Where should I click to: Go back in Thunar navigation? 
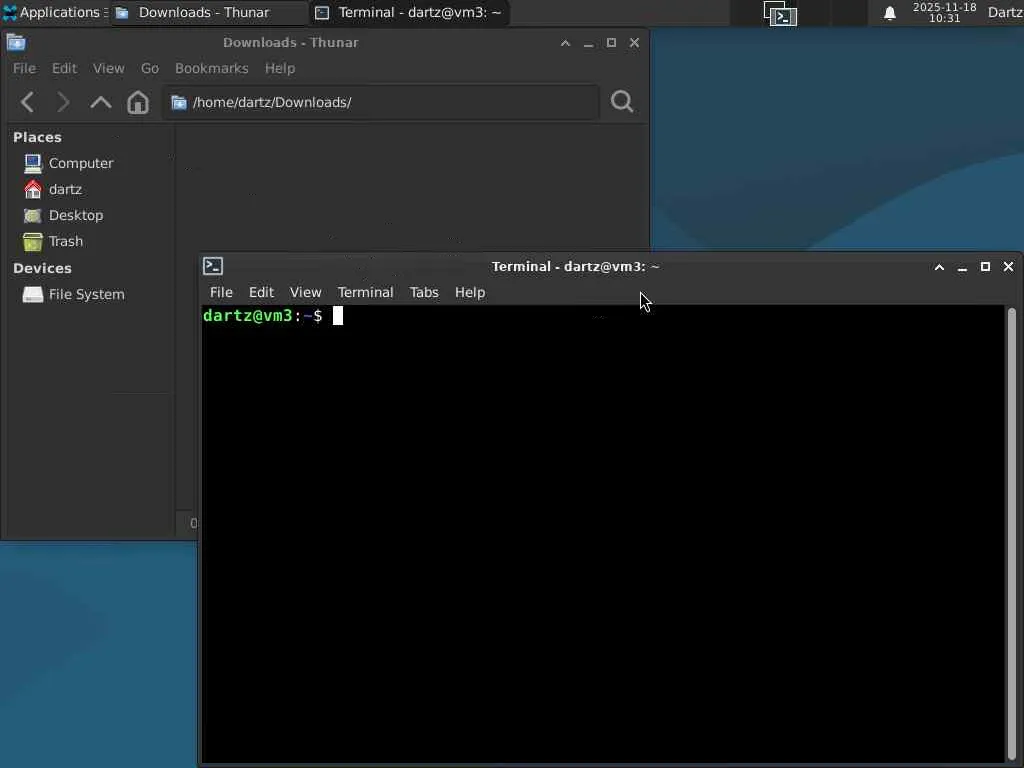tap(27, 102)
